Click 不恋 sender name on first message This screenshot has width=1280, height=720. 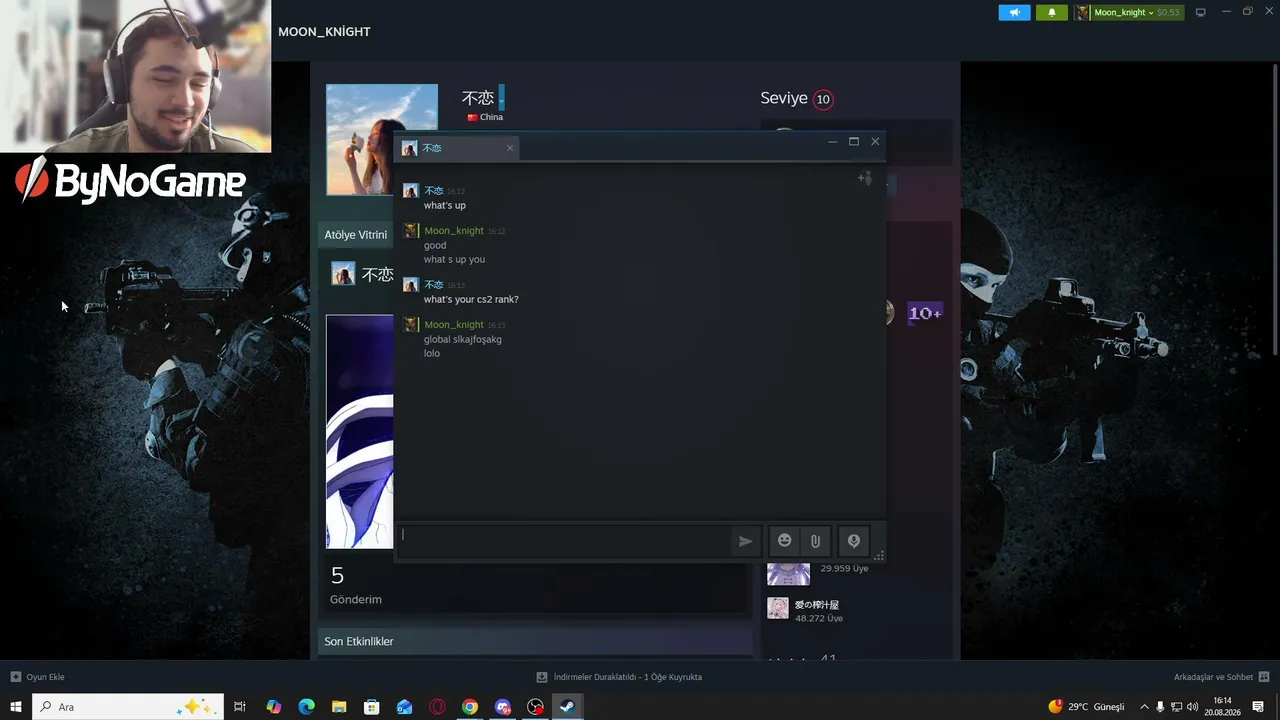click(x=434, y=190)
